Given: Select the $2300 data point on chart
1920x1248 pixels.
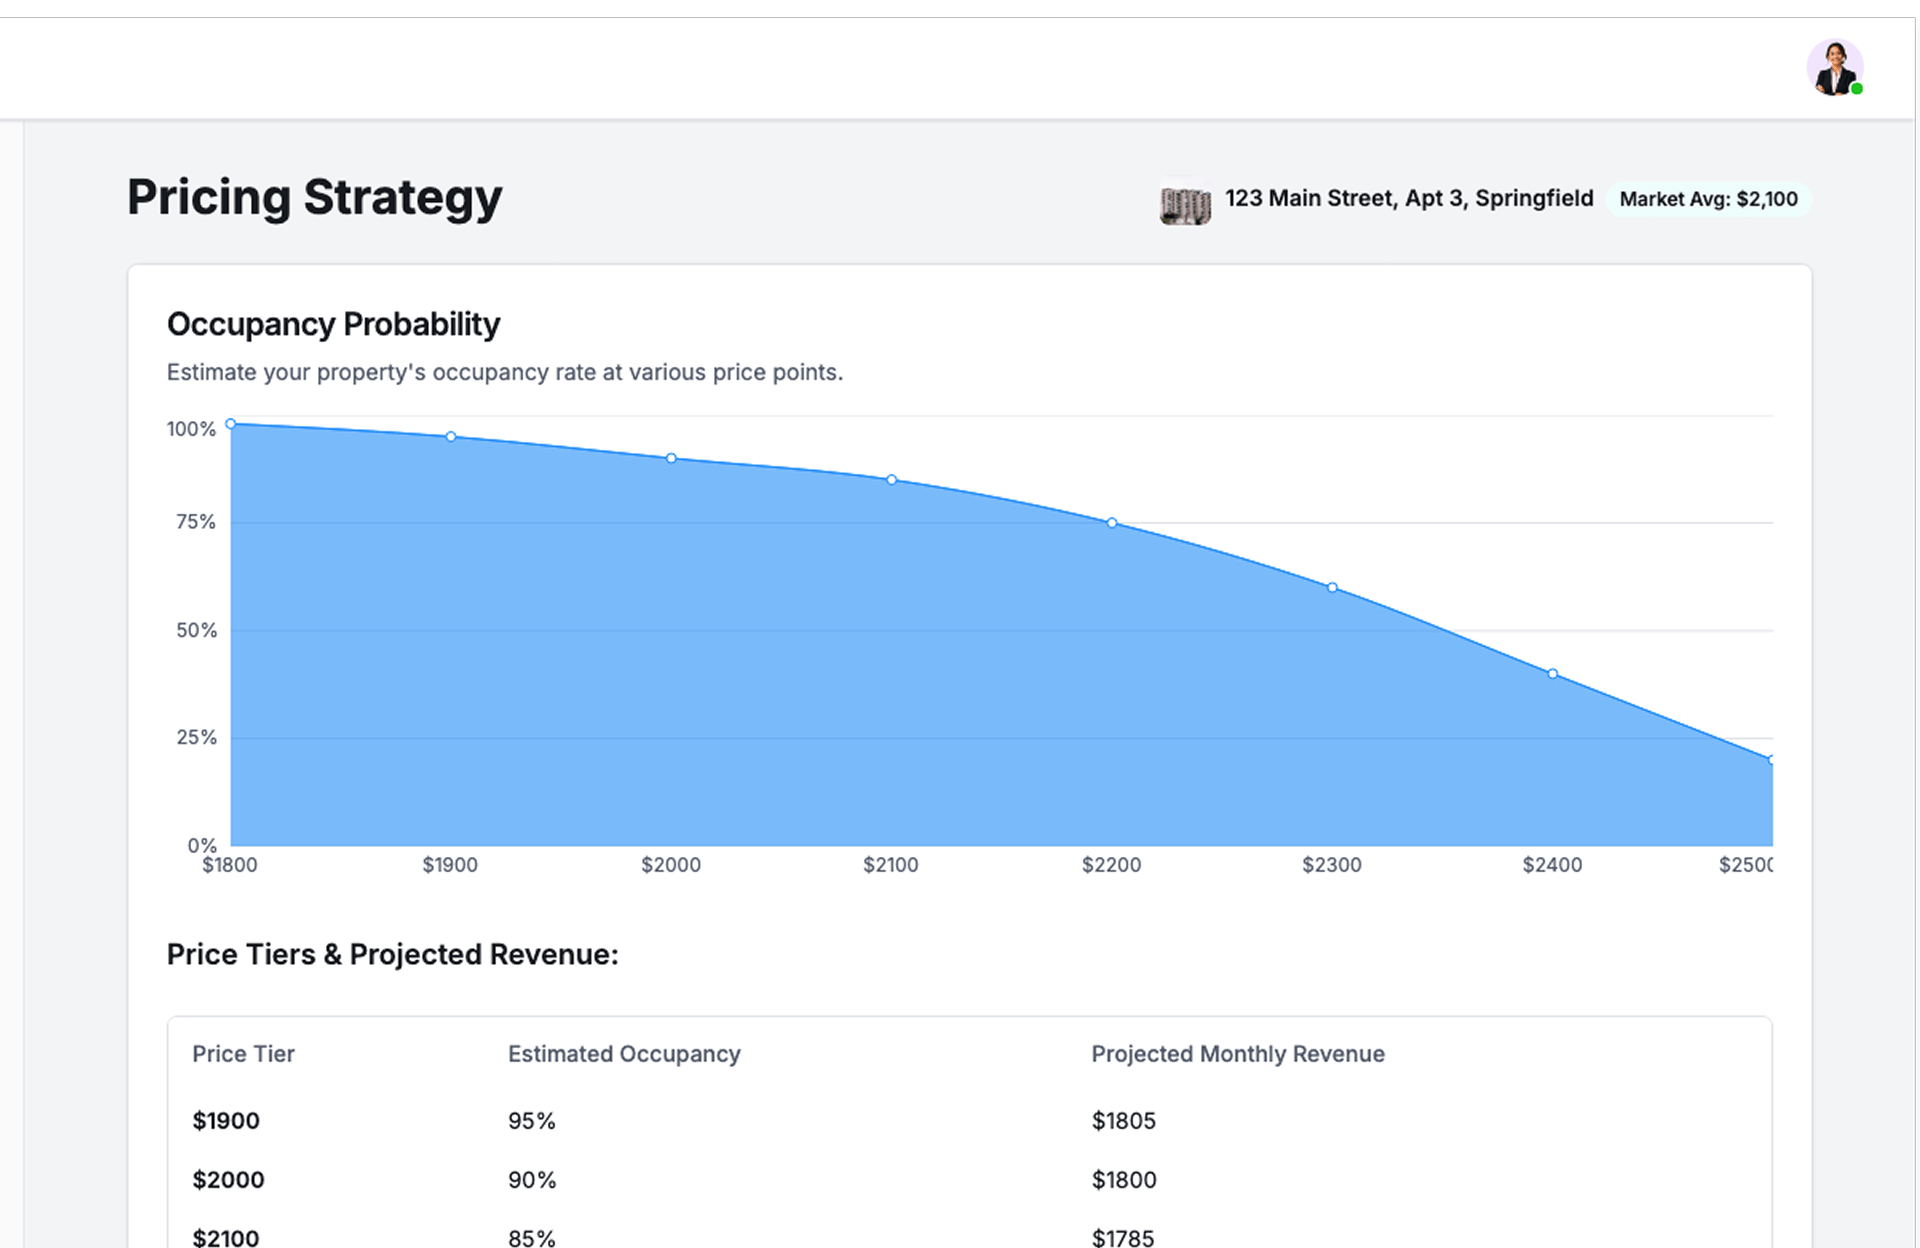Looking at the screenshot, I should click(1332, 588).
